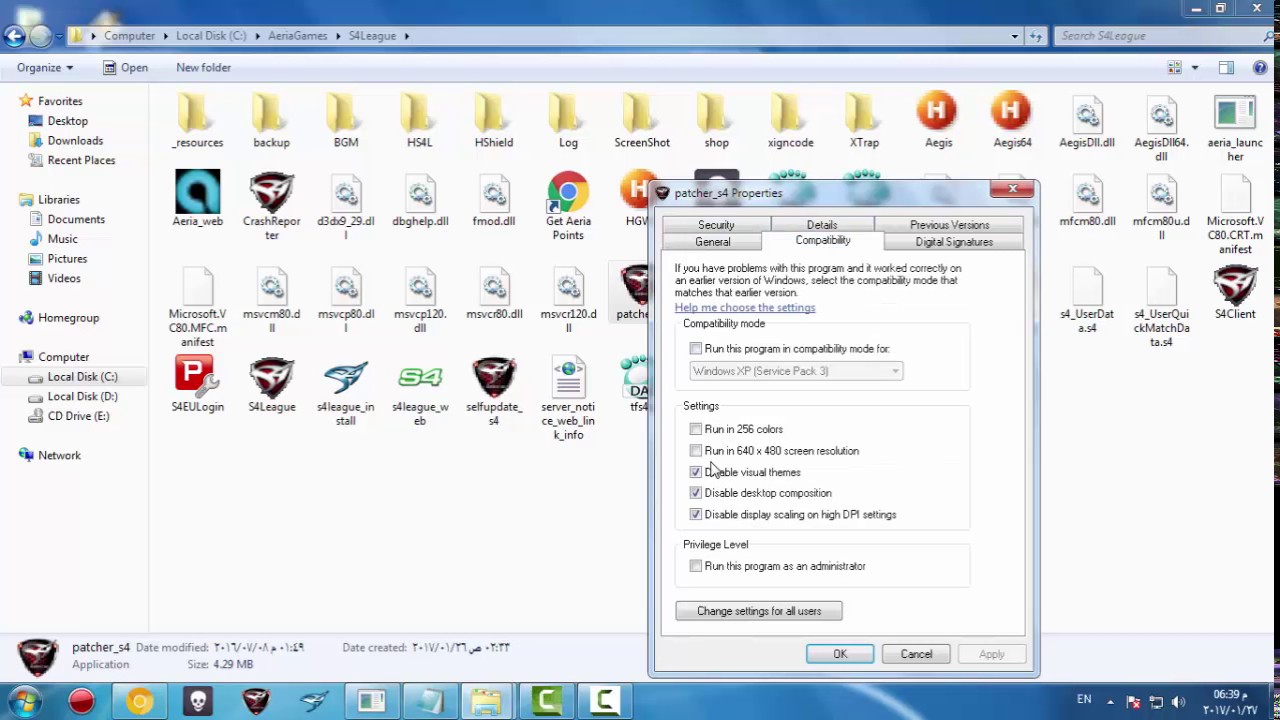Select the S4EULogin application icon

pyautogui.click(x=197, y=377)
